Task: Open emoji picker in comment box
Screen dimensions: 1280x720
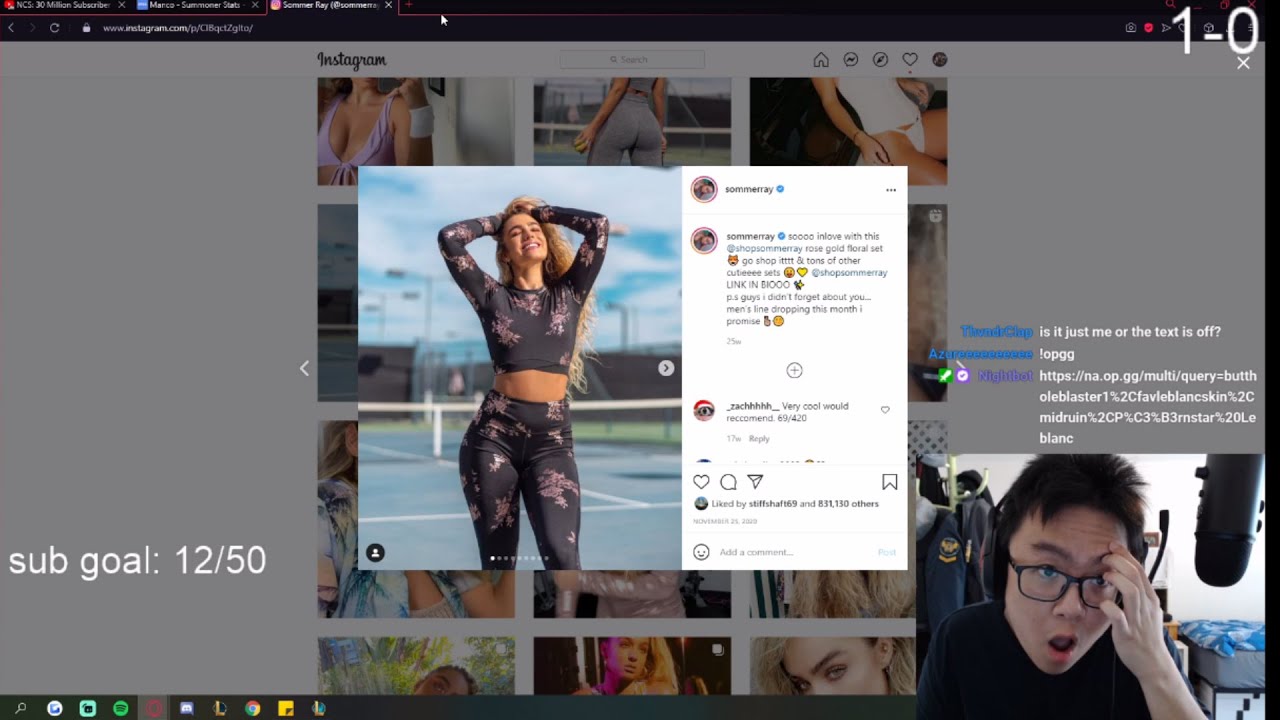Action: tap(701, 552)
